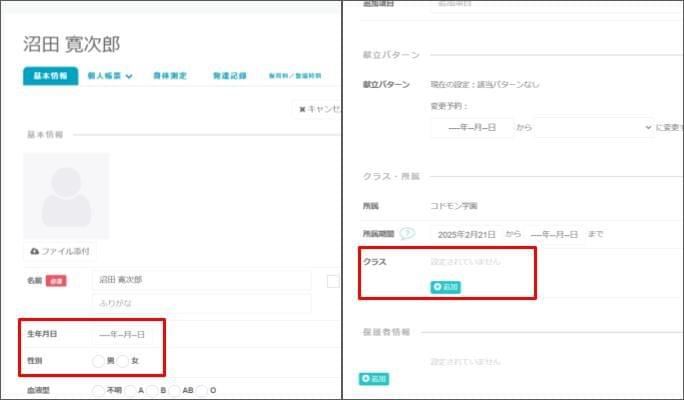The image size is (684, 400).
Task: Click the profile photo placeholder avatar
Action: click(x=66, y=196)
